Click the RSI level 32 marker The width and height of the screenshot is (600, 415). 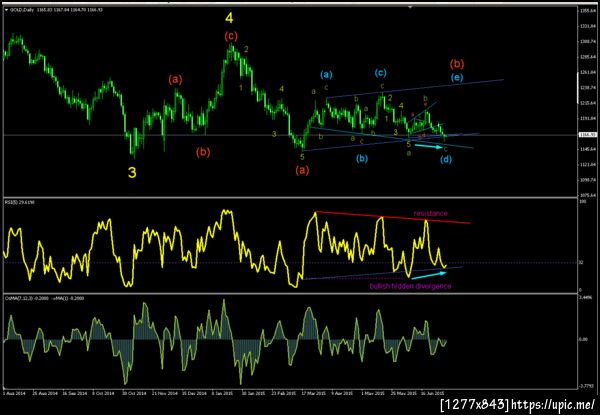click(x=581, y=263)
